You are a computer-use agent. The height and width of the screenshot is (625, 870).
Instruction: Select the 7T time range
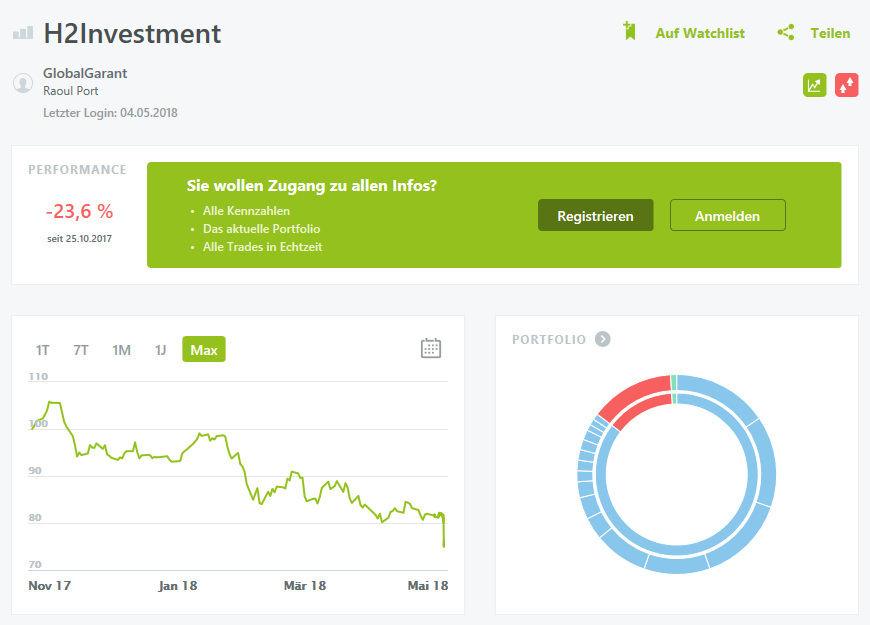[x=81, y=350]
